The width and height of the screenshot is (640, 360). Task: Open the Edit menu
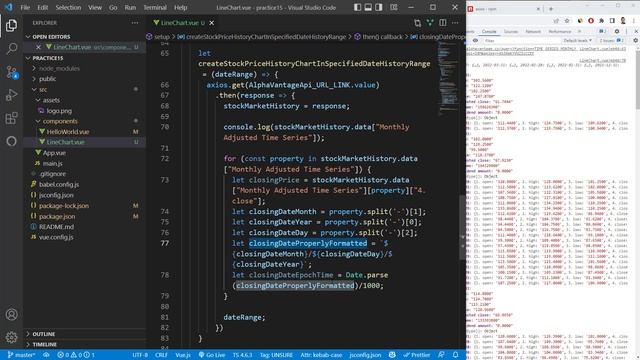click(x=42, y=7)
